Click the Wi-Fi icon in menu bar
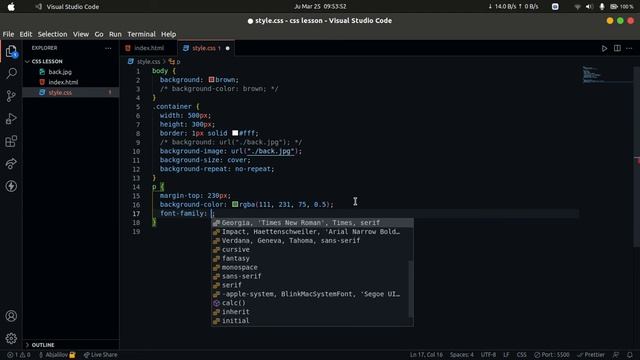This screenshot has width=640, height=360. point(577,7)
